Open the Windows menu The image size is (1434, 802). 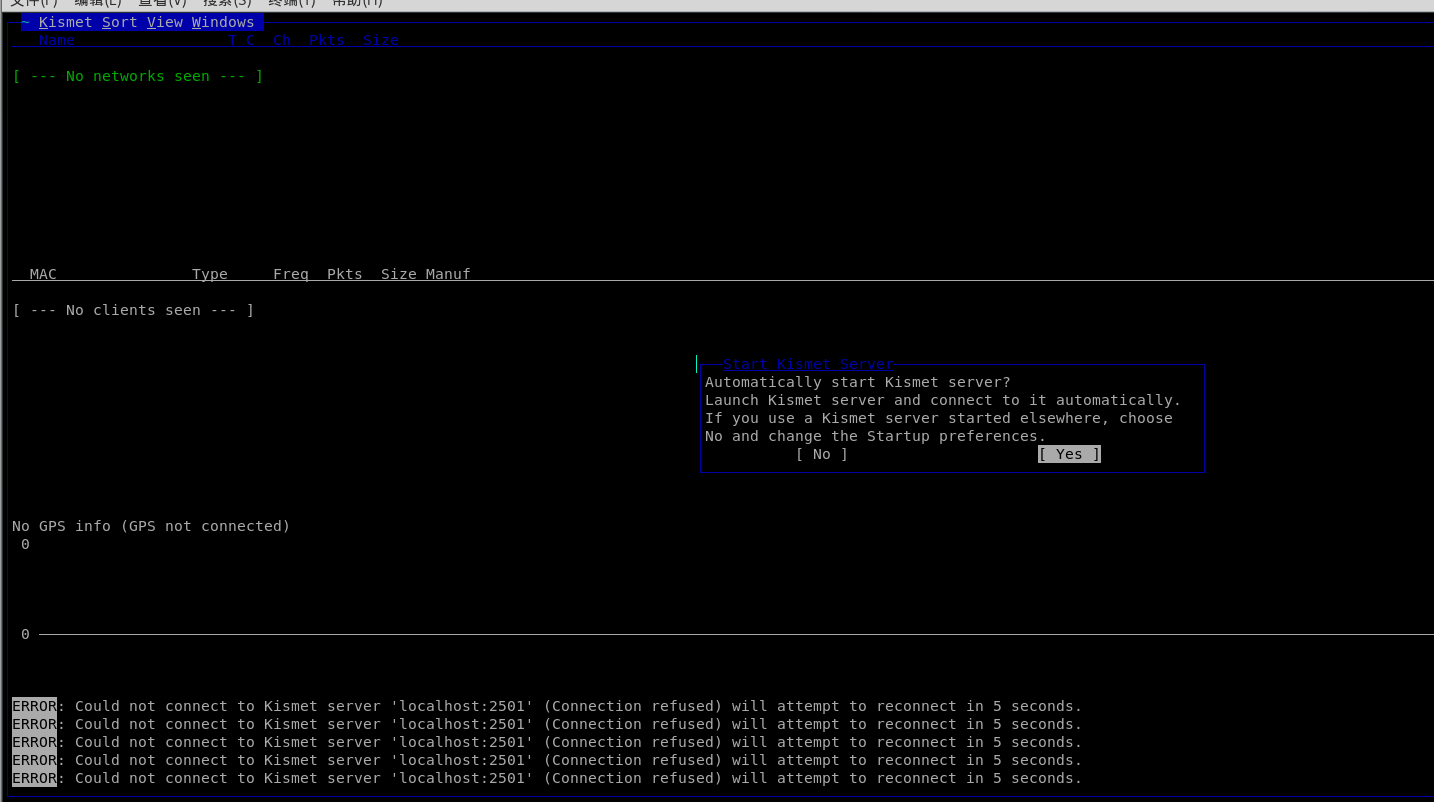(223, 22)
